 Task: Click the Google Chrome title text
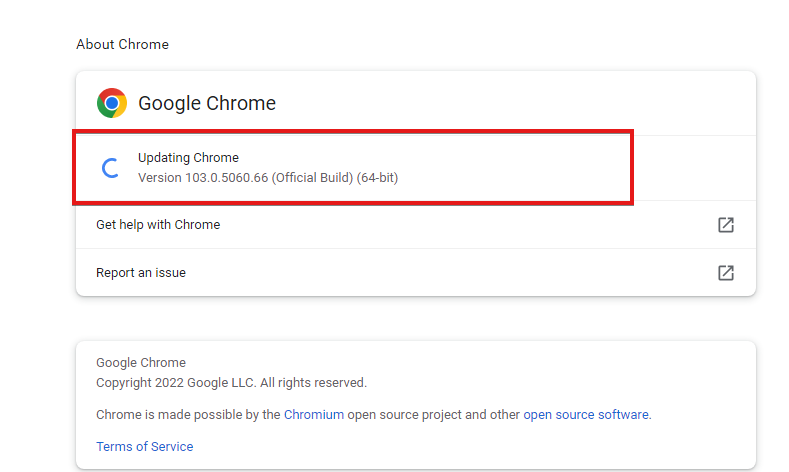[x=207, y=103]
